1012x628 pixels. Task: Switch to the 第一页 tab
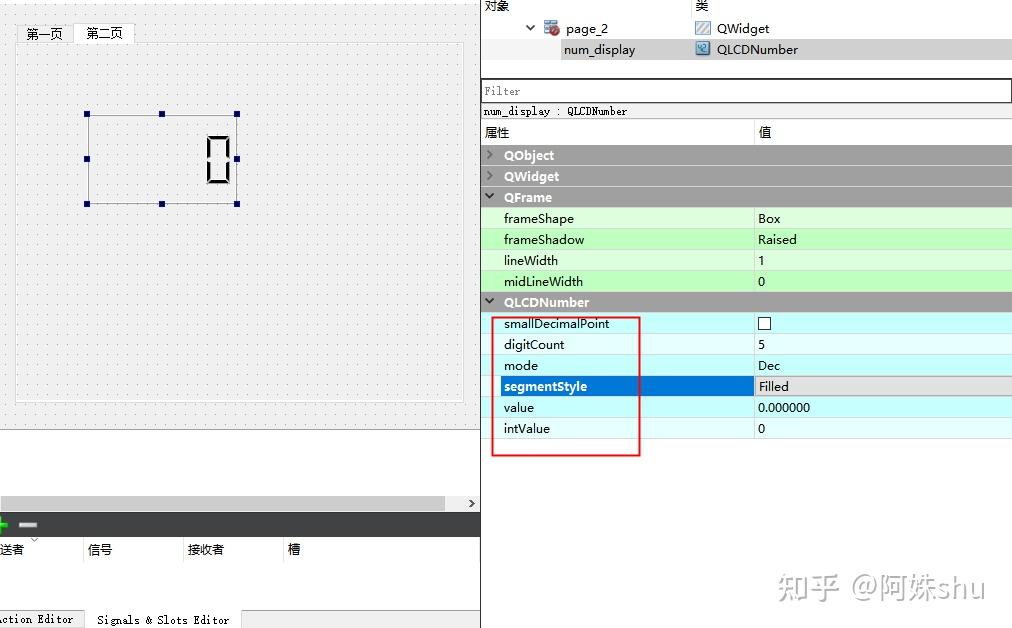[43, 32]
